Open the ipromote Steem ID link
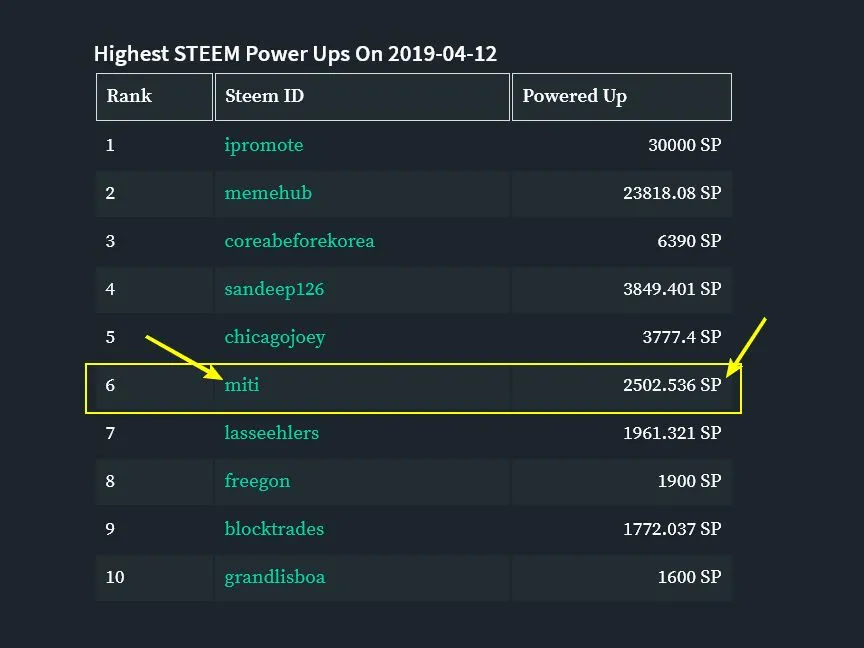 [263, 145]
